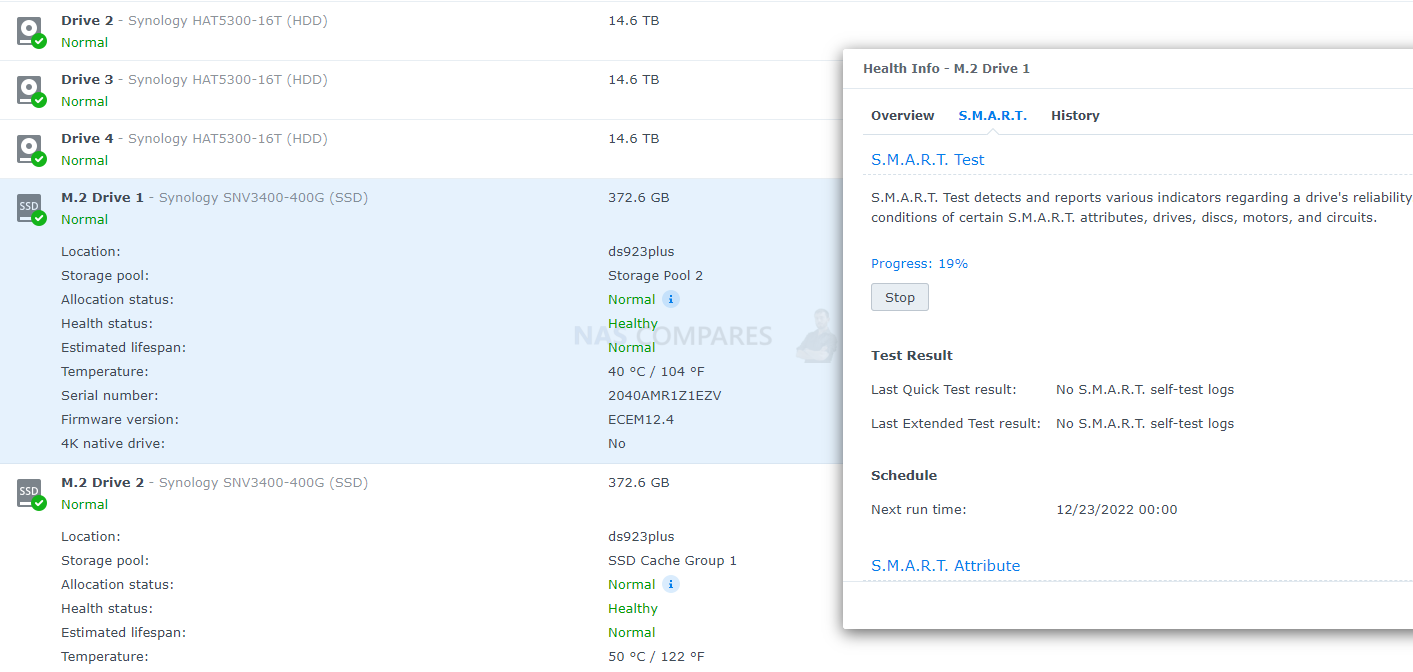This screenshot has height=672, width=1413.
Task: Click next run time 12/23/2022 00:00
Action: [1117, 510]
